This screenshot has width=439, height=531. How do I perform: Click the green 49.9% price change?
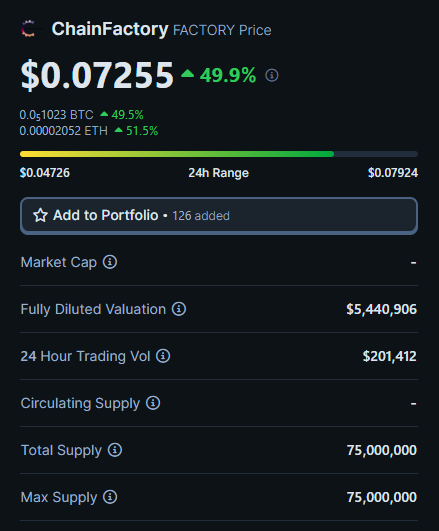219,75
